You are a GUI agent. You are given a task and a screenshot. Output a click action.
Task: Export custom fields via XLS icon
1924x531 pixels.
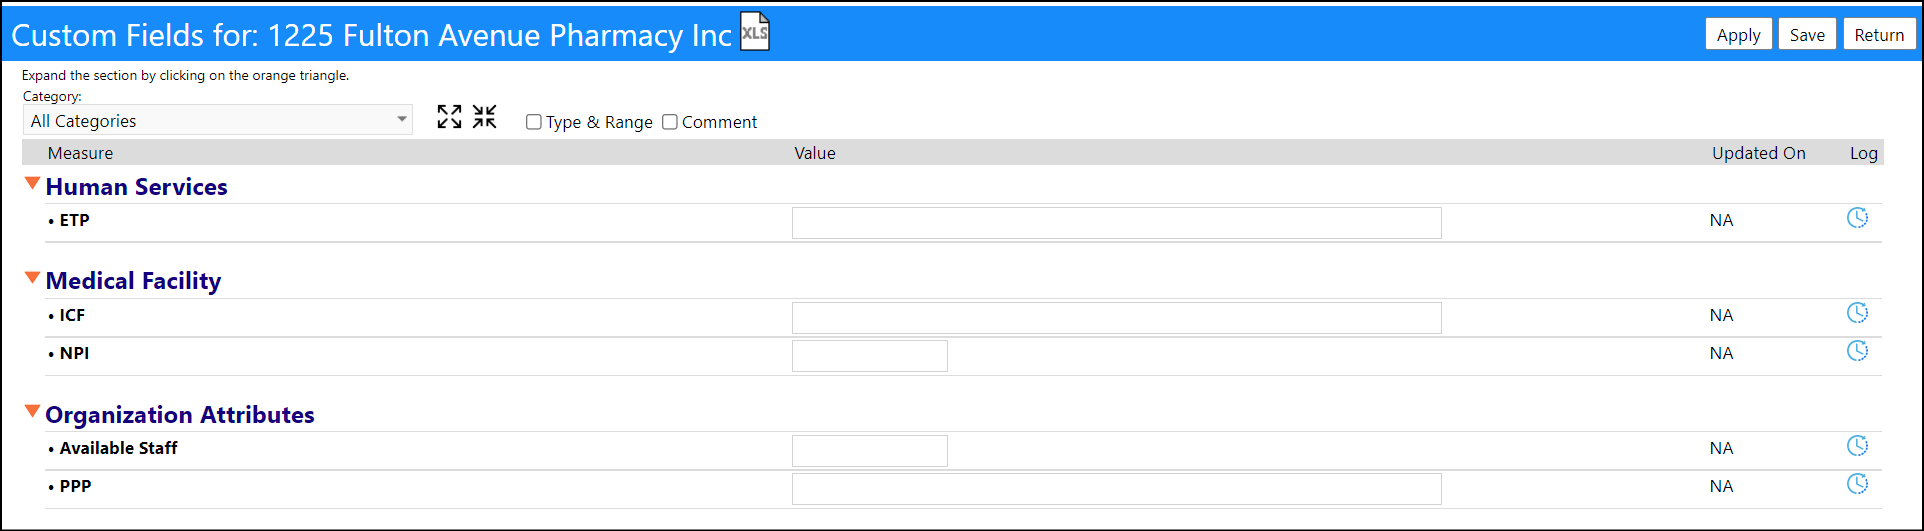pyautogui.click(x=755, y=32)
